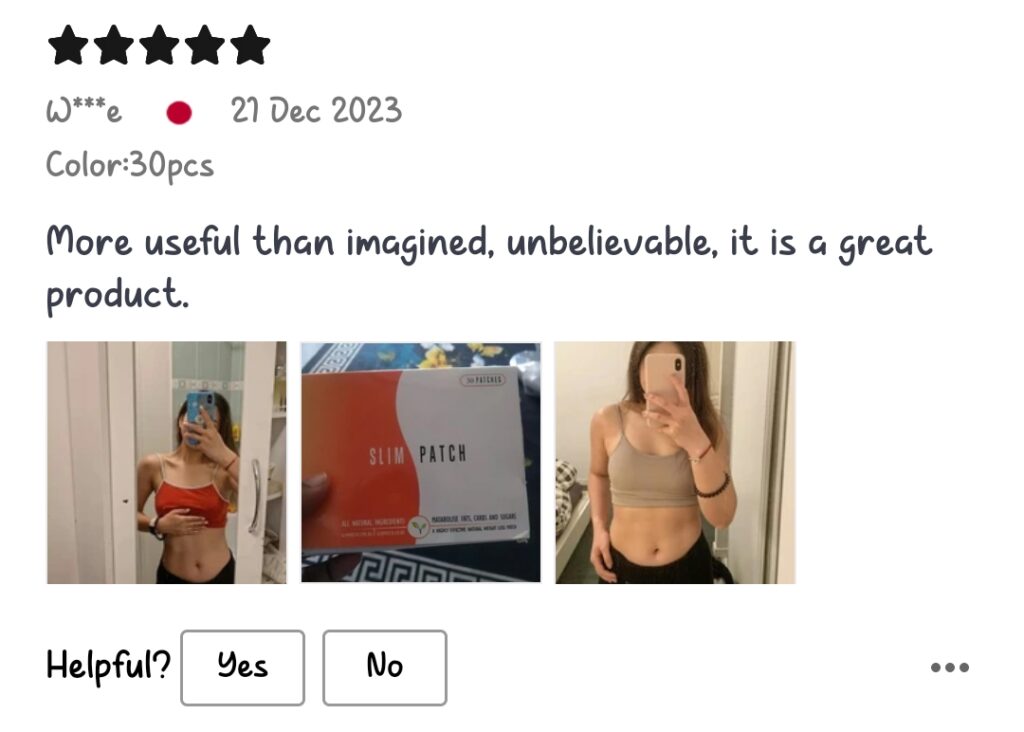Click the second star in the rating

pos(114,45)
